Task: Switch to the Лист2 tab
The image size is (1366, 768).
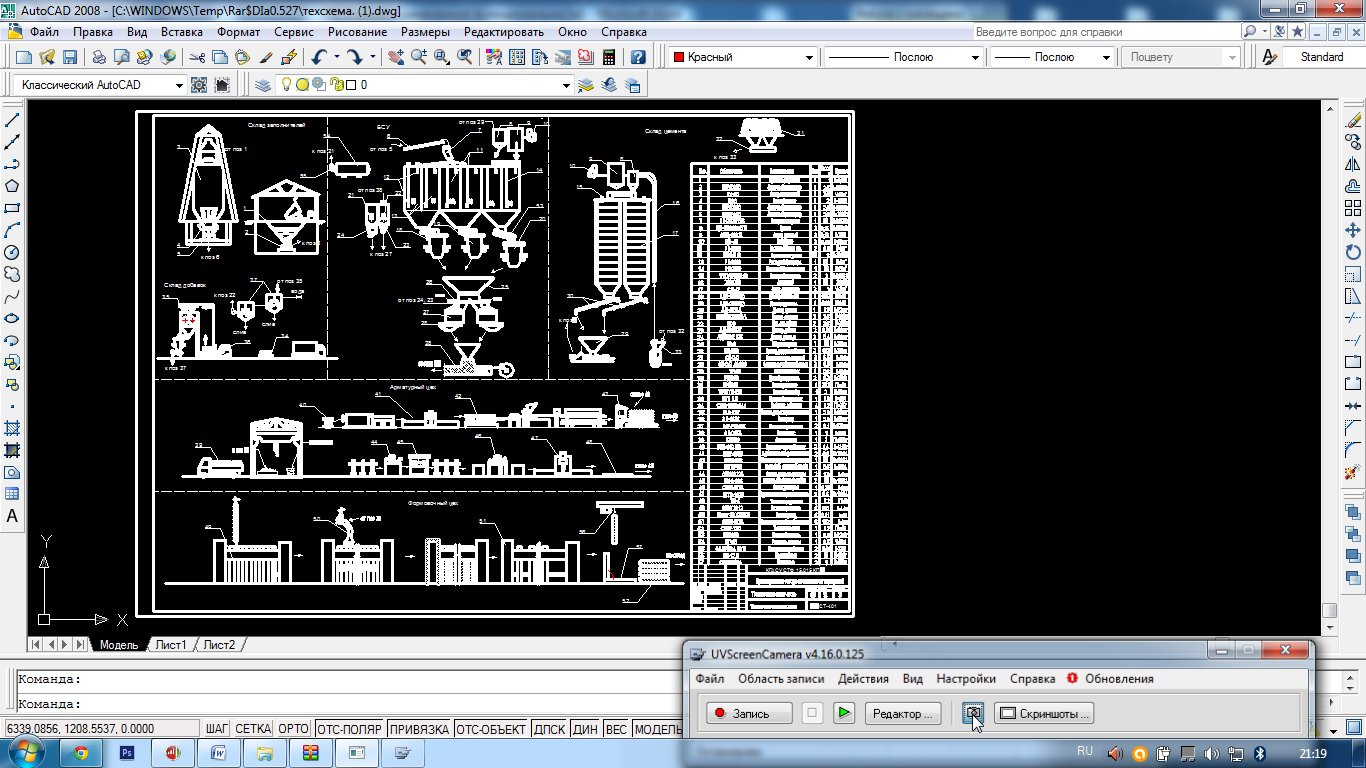Action: pos(219,645)
